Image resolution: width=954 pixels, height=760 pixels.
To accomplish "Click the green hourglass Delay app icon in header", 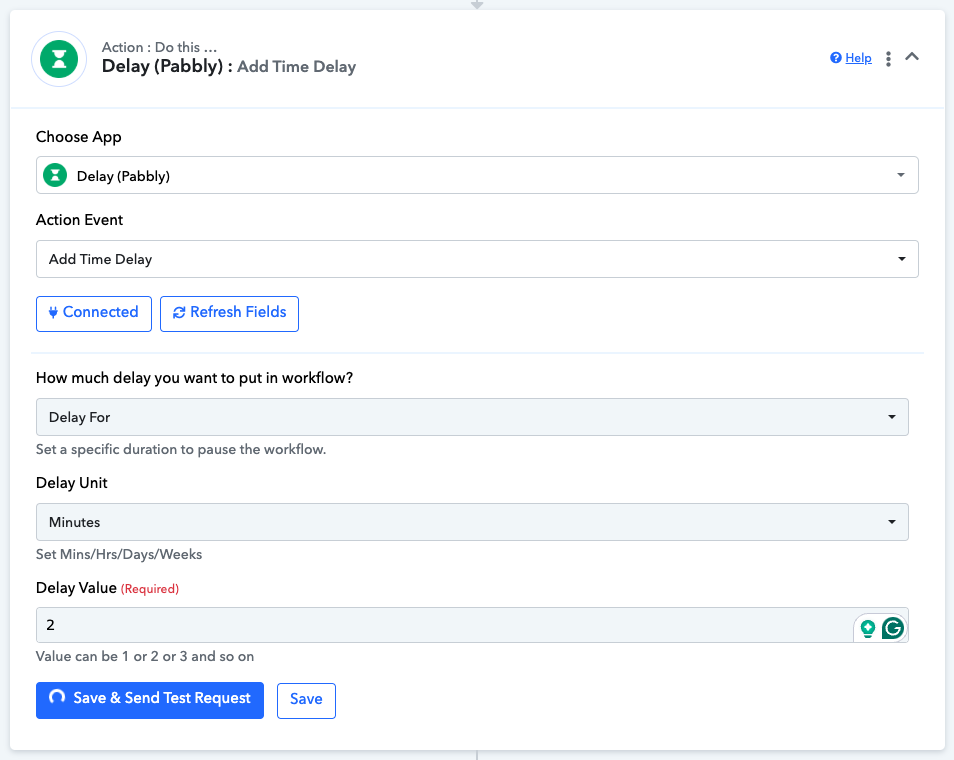I will tap(59, 59).
